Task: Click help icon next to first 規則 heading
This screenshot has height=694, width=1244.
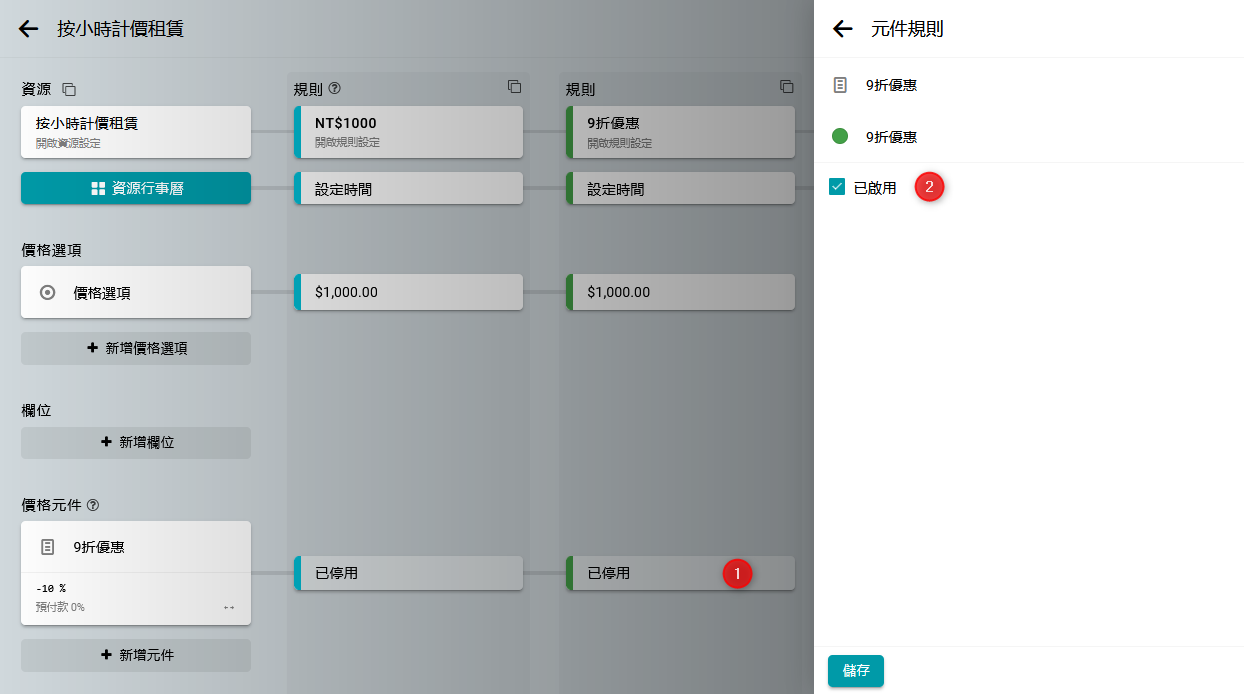Action: coord(335,89)
